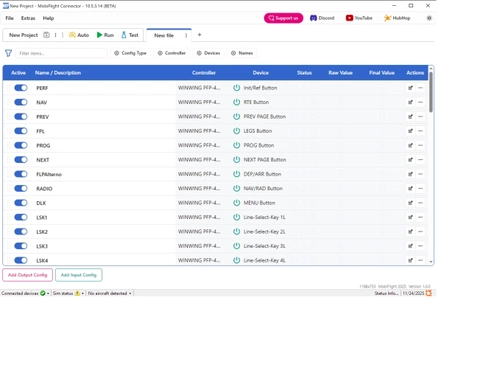Edit the NEXT row config
500x376 pixels.
410,160
